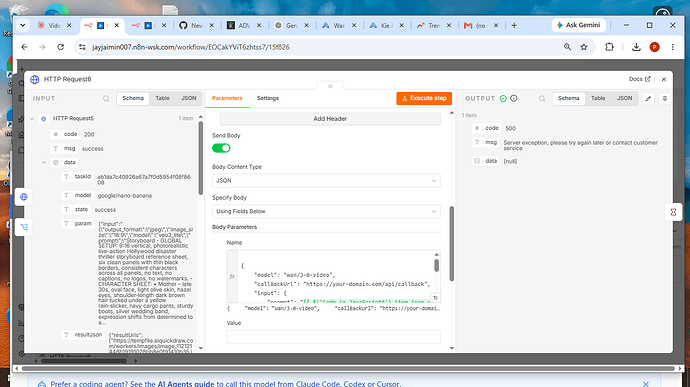
Task: Open the Specify Body dropdown
Action: pos(326,211)
